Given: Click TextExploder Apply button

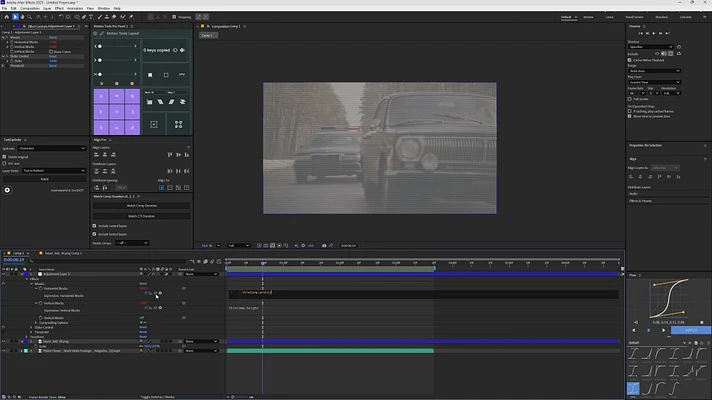Looking at the screenshot, I should coord(44,179).
